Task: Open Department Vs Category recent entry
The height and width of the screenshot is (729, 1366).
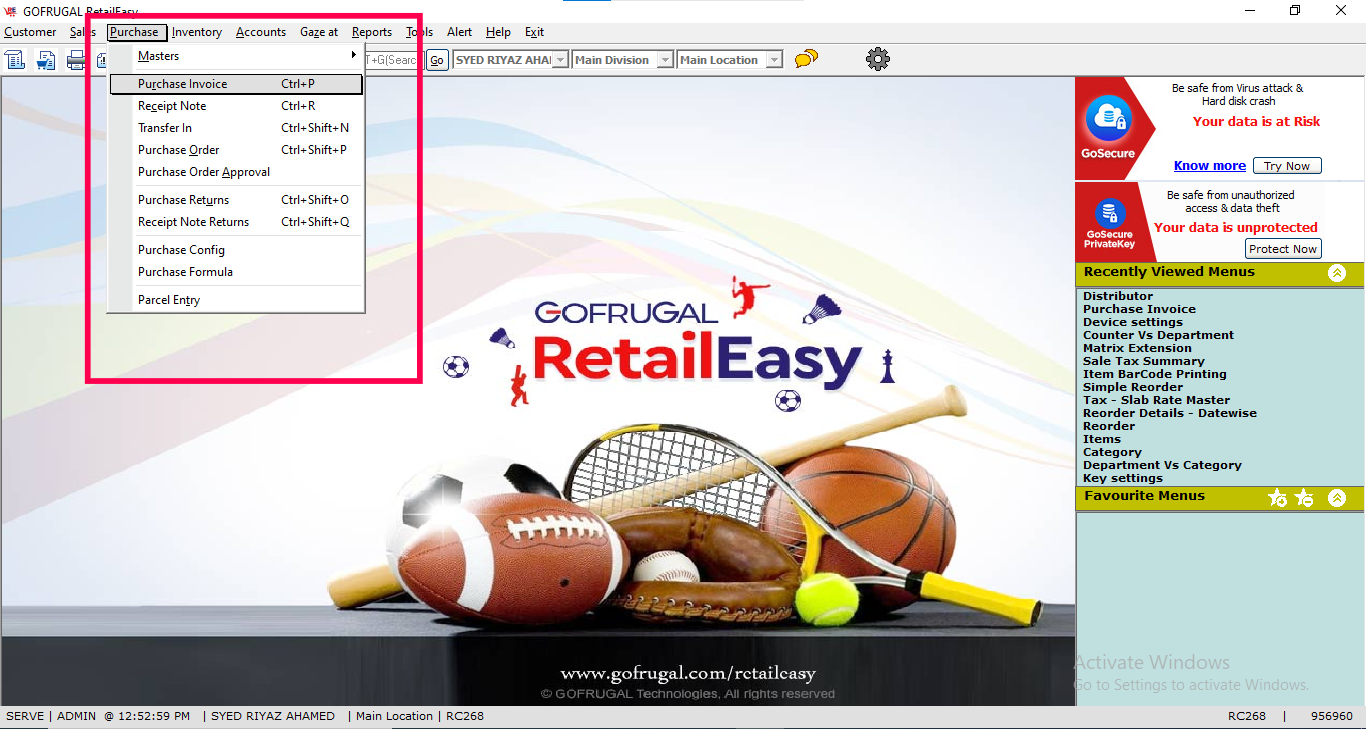Action: [x=1162, y=465]
